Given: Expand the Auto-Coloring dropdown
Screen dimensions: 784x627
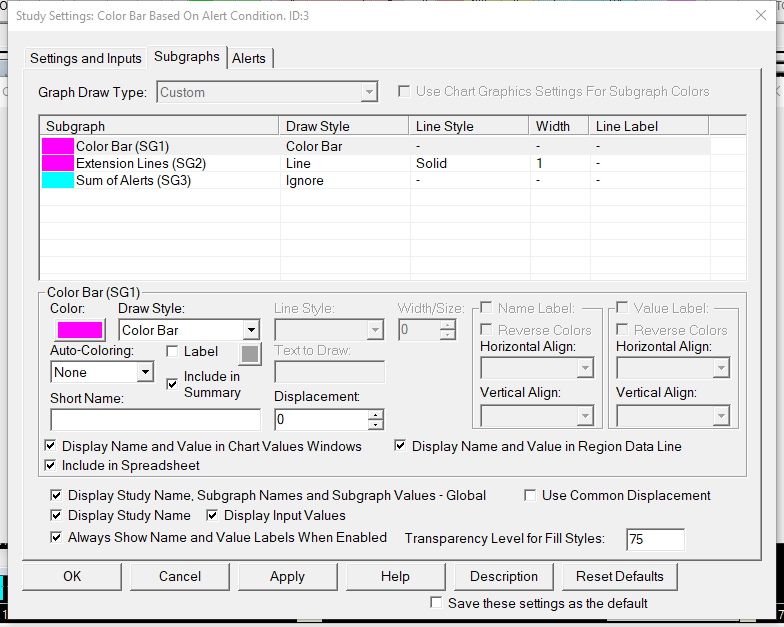Looking at the screenshot, I should click(145, 372).
